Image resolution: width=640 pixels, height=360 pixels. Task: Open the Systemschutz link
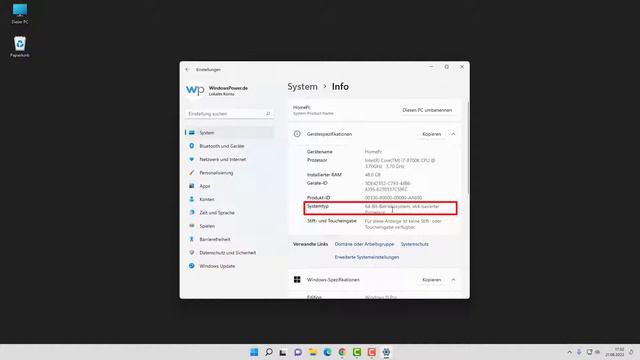pos(415,244)
